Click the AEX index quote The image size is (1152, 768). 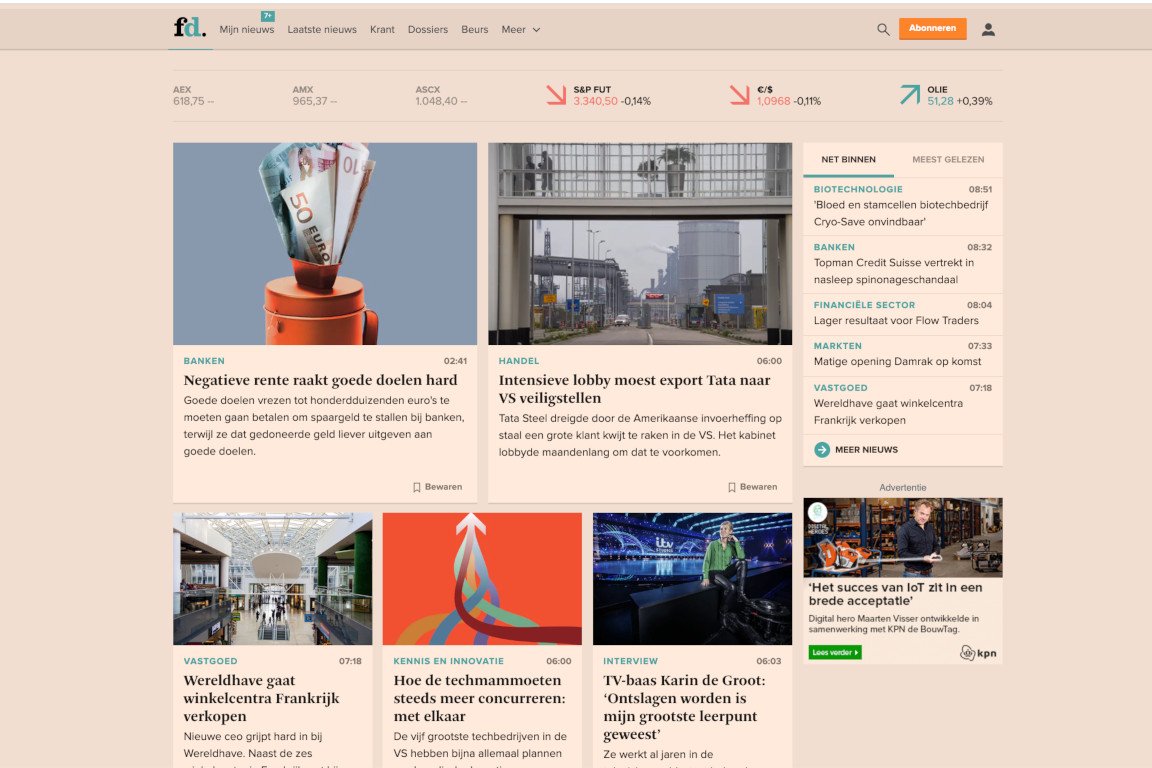pos(194,96)
